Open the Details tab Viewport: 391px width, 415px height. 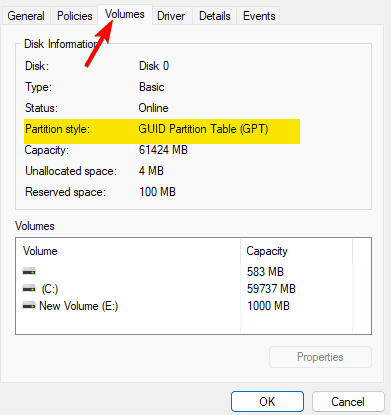(x=215, y=16)
